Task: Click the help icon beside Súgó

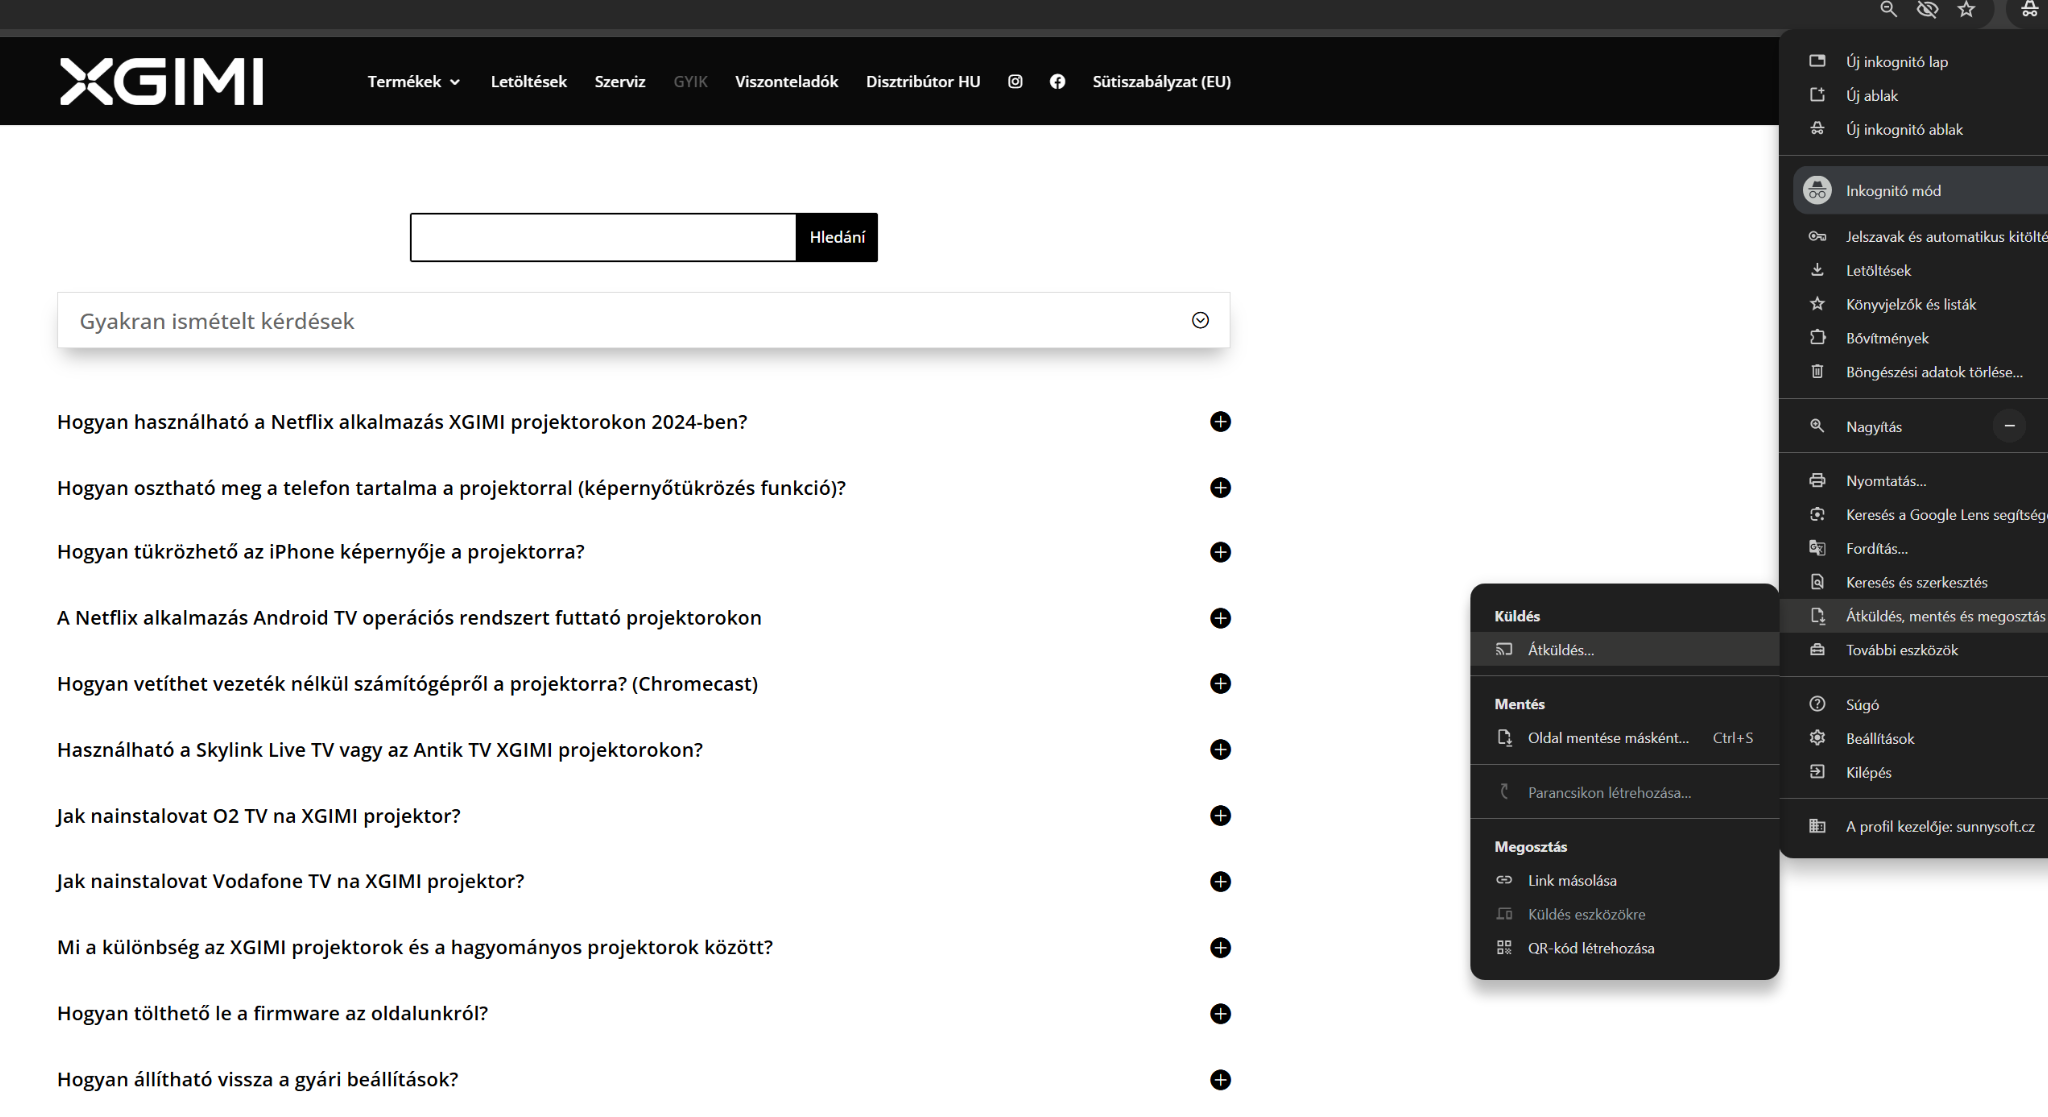Action: pos(1817,704)
